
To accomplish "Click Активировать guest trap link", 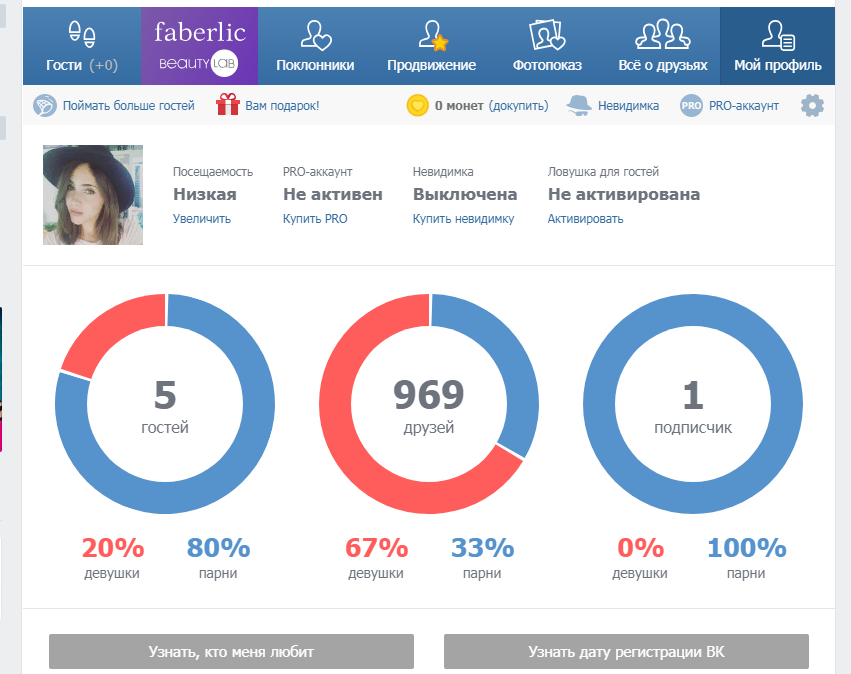I will coord(585,219).
